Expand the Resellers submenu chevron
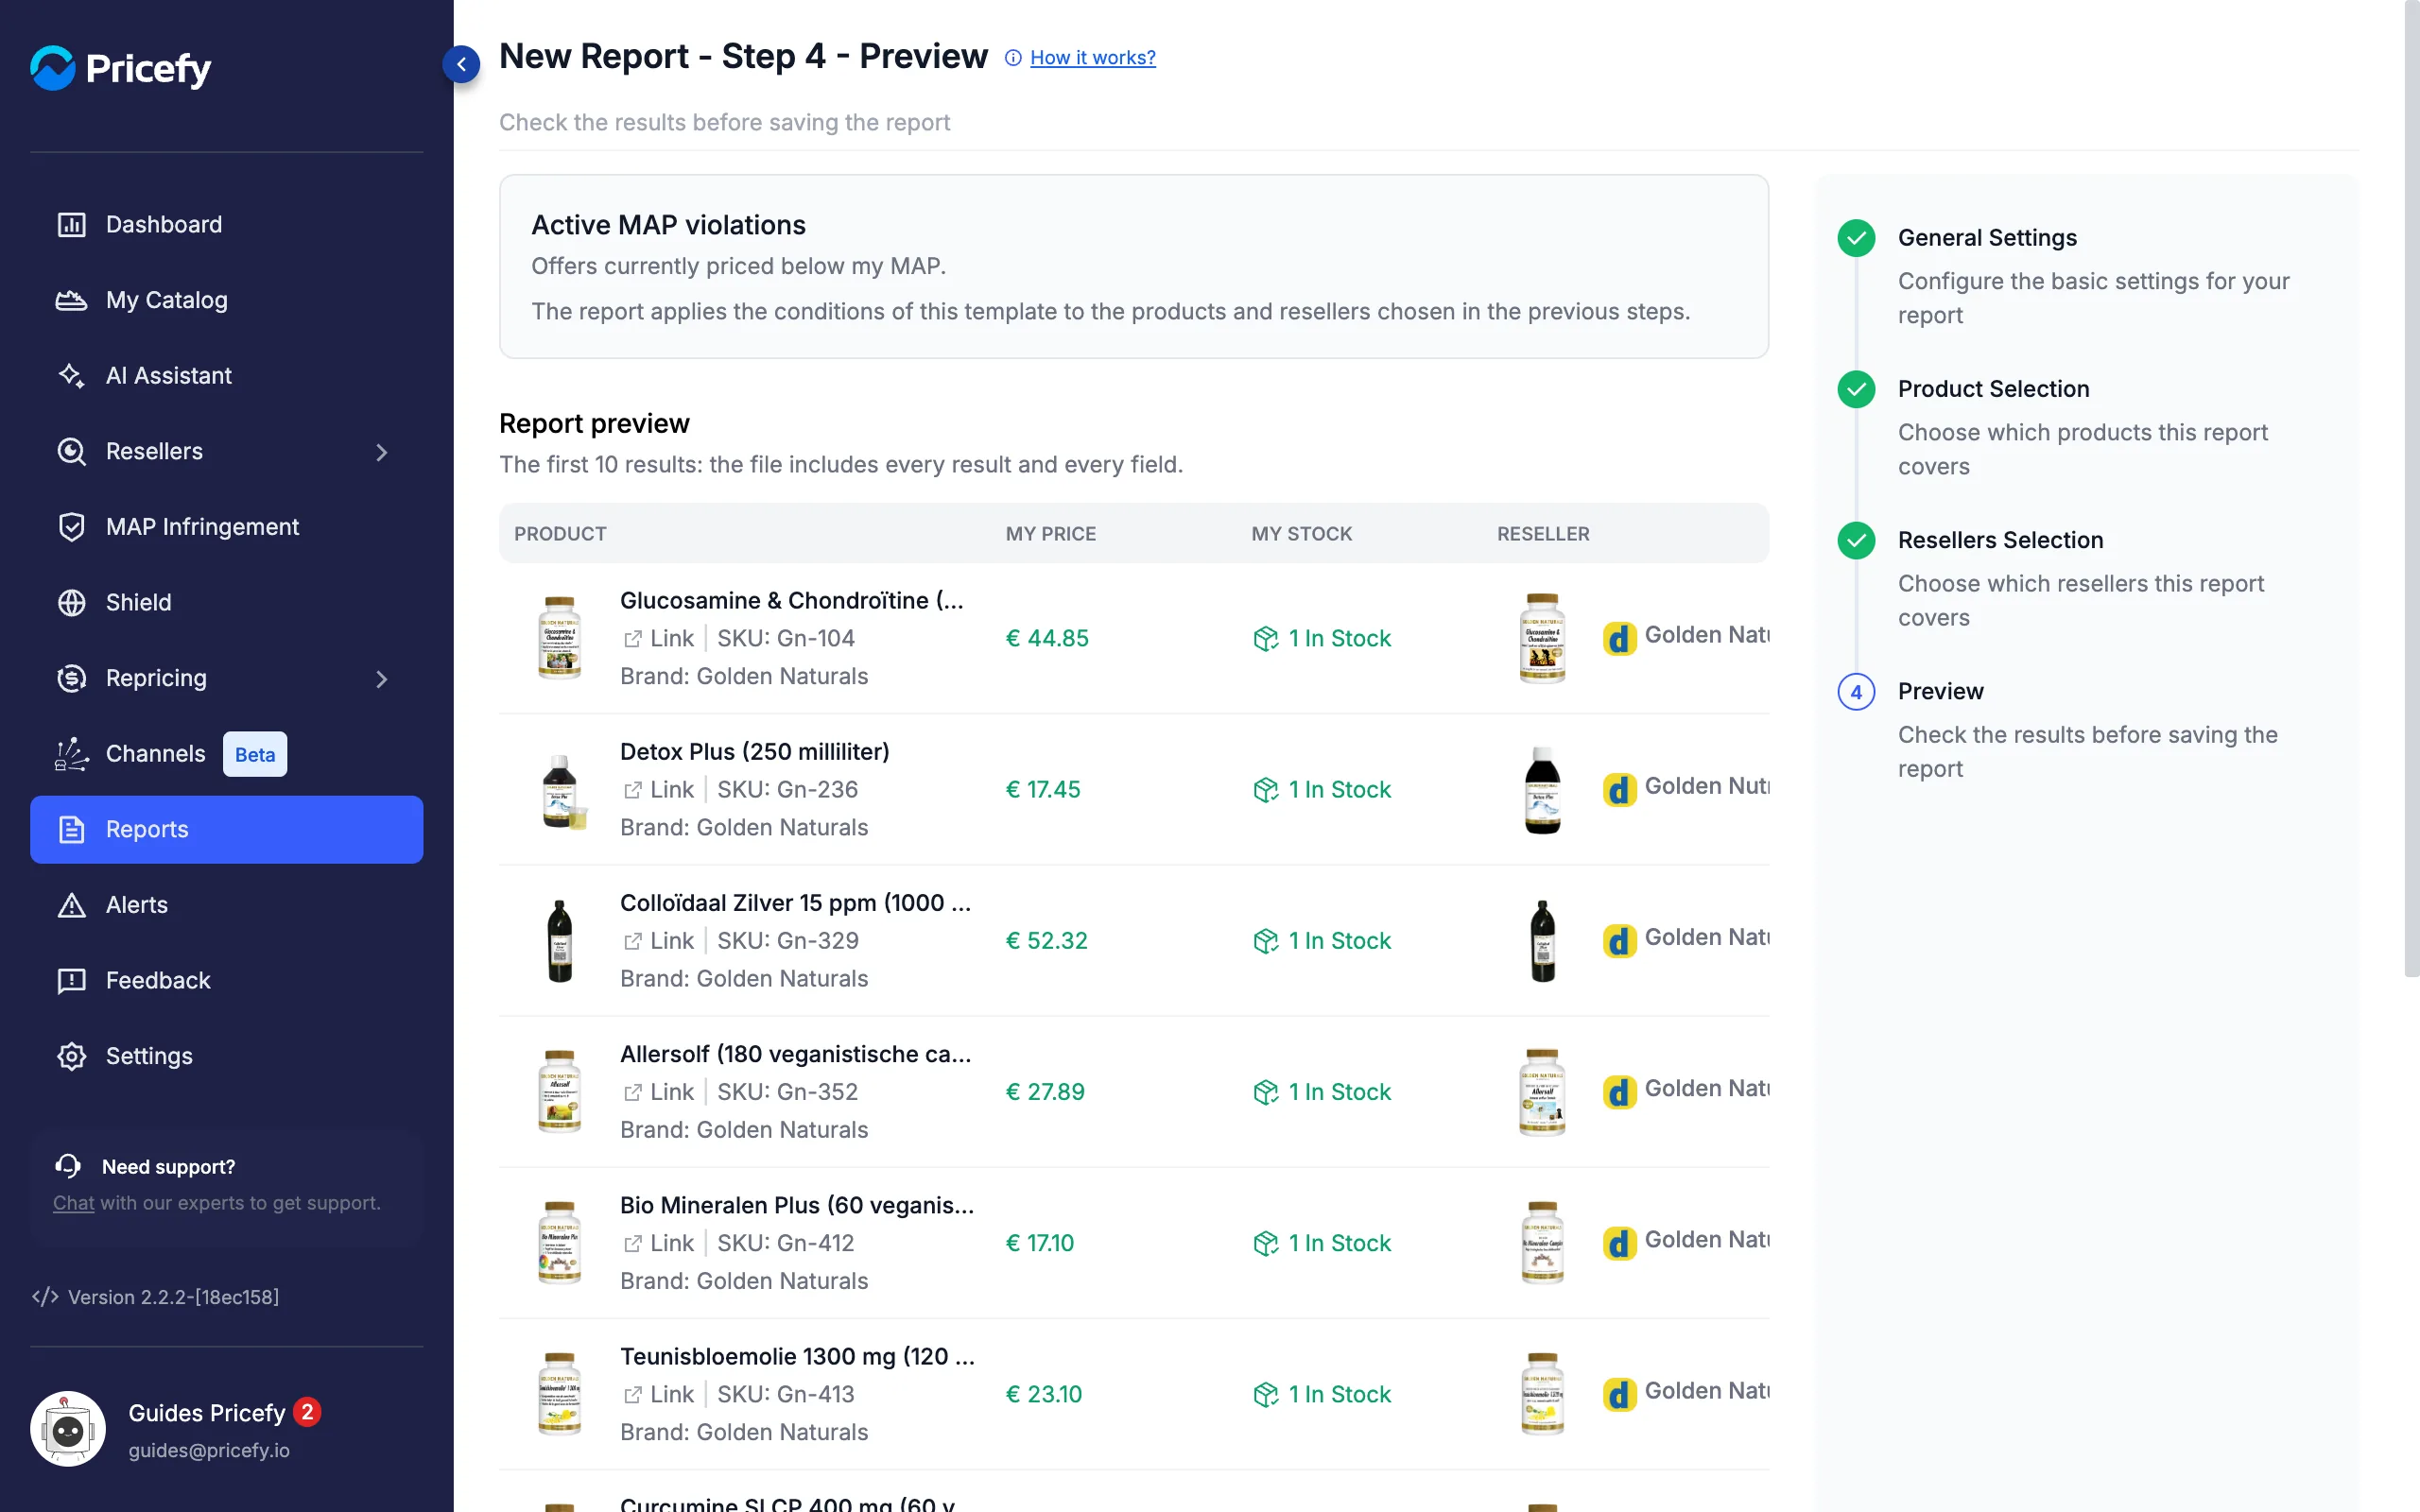Screen dimensions: 2420x1512 (381, 452)
